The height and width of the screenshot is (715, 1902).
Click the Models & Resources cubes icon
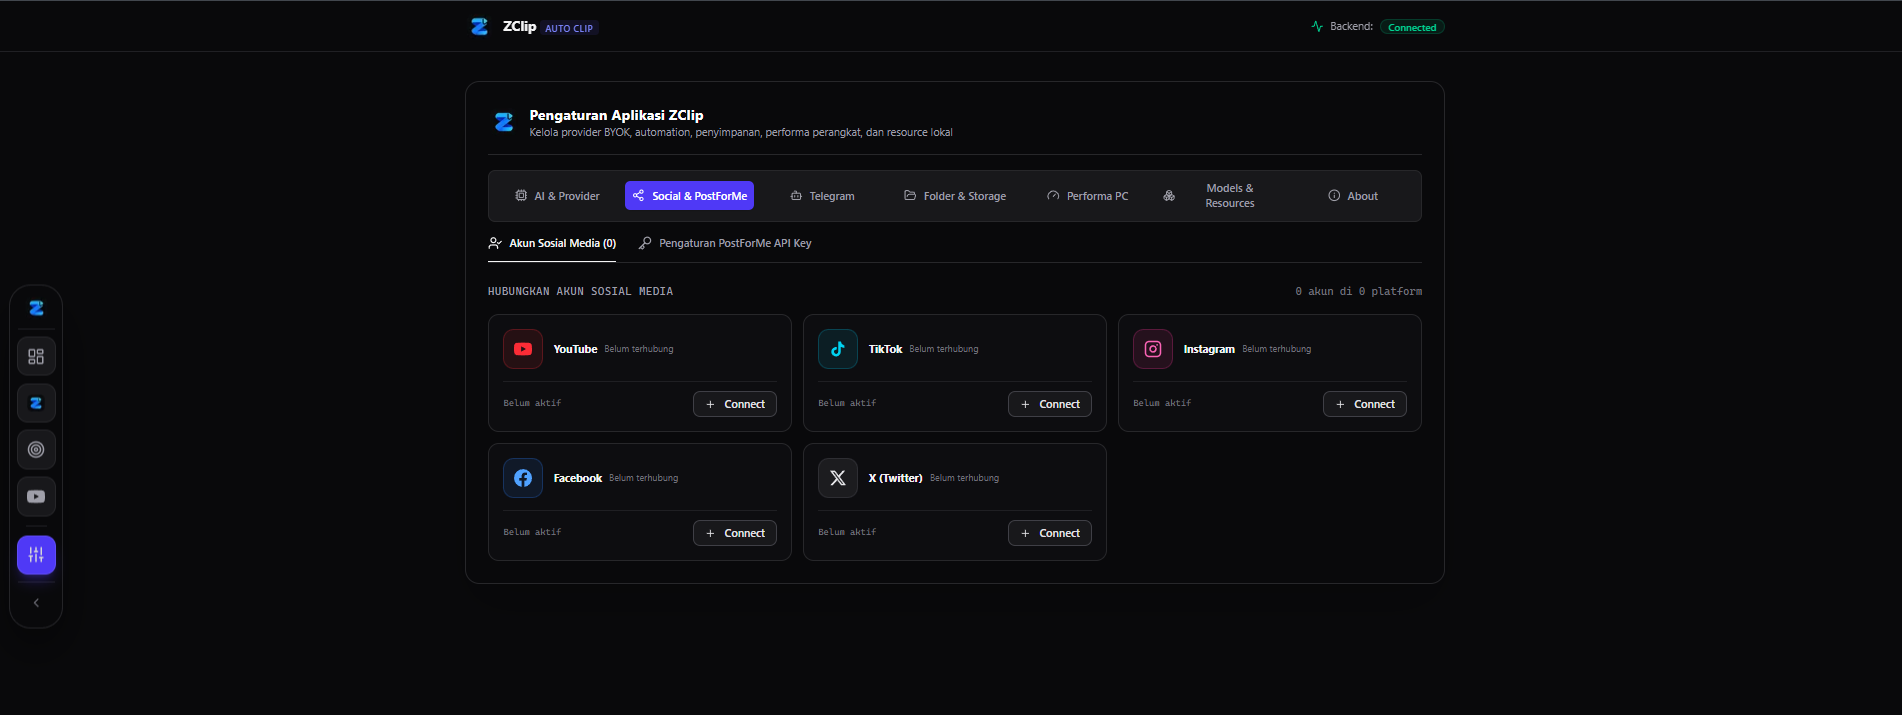[x=1169, y=196]
